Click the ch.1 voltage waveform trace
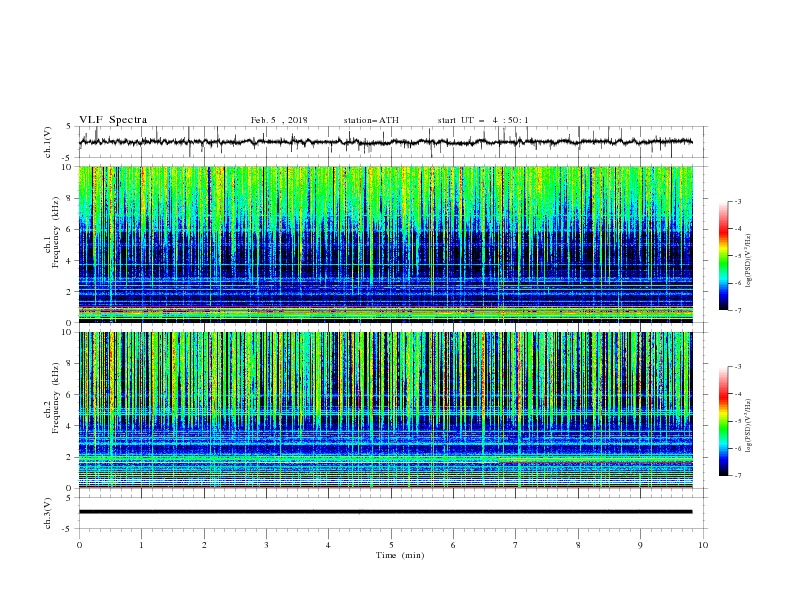Viewport: 792px width, 612px height. pyautogui.click(x=385, y=142)
